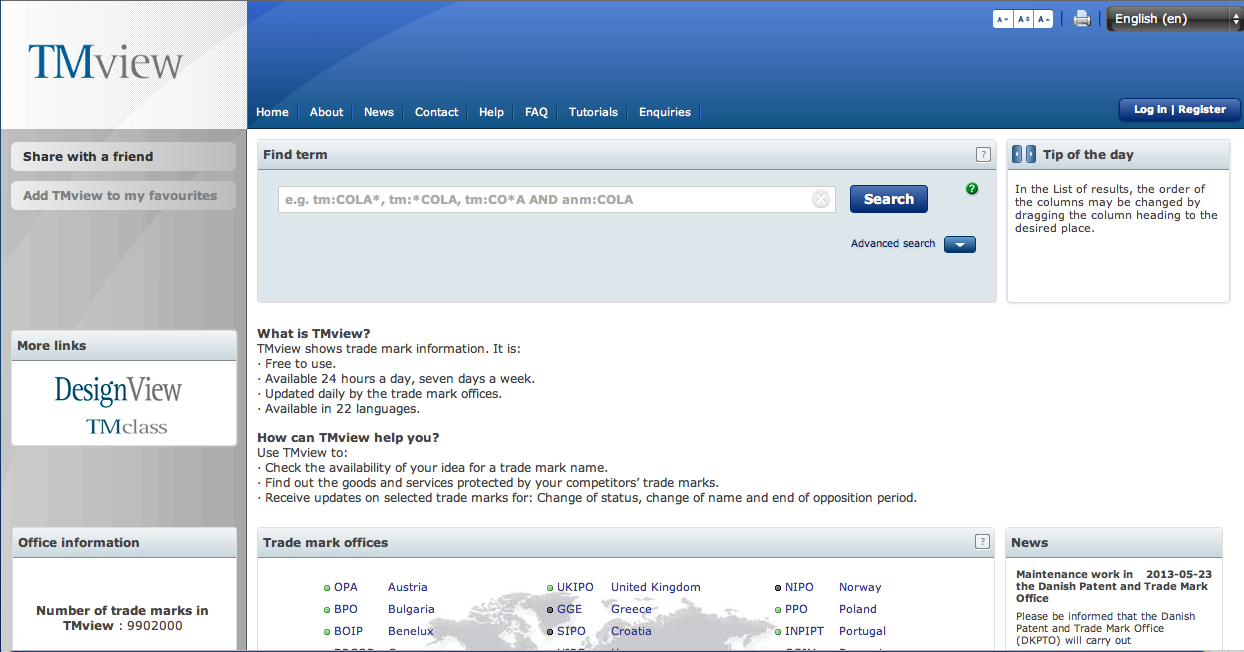1244x652 pixels.
Task: Click the Log in link
Action: 1150,110
